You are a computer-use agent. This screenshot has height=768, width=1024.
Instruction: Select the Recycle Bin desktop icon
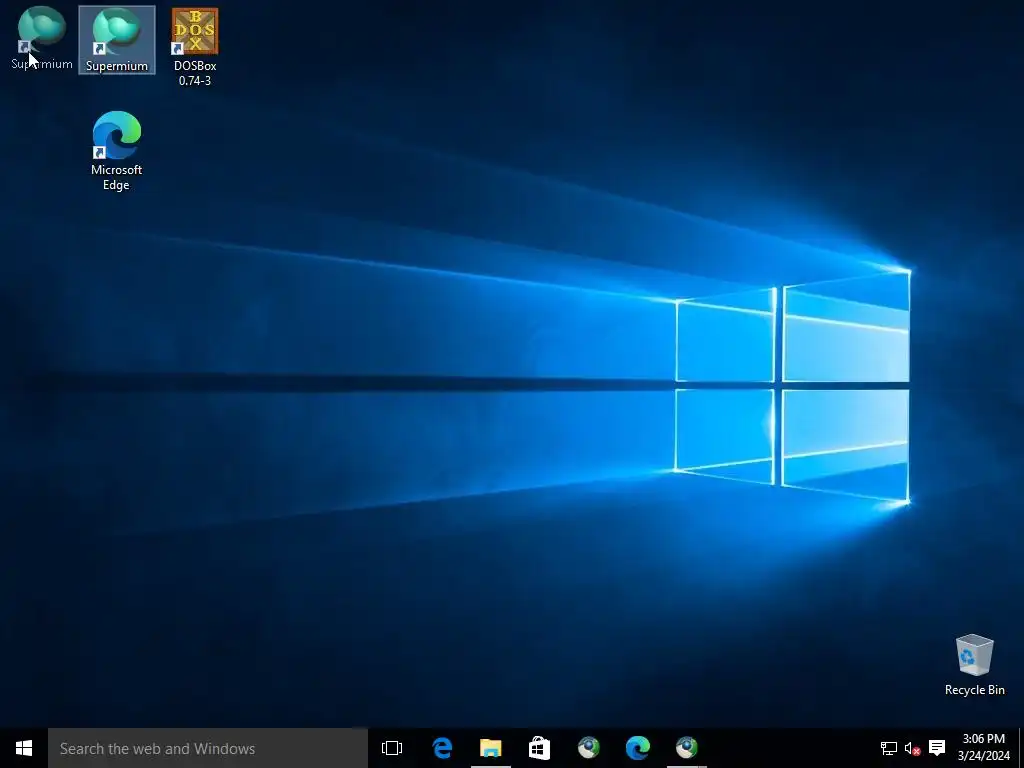click(974, 665)
